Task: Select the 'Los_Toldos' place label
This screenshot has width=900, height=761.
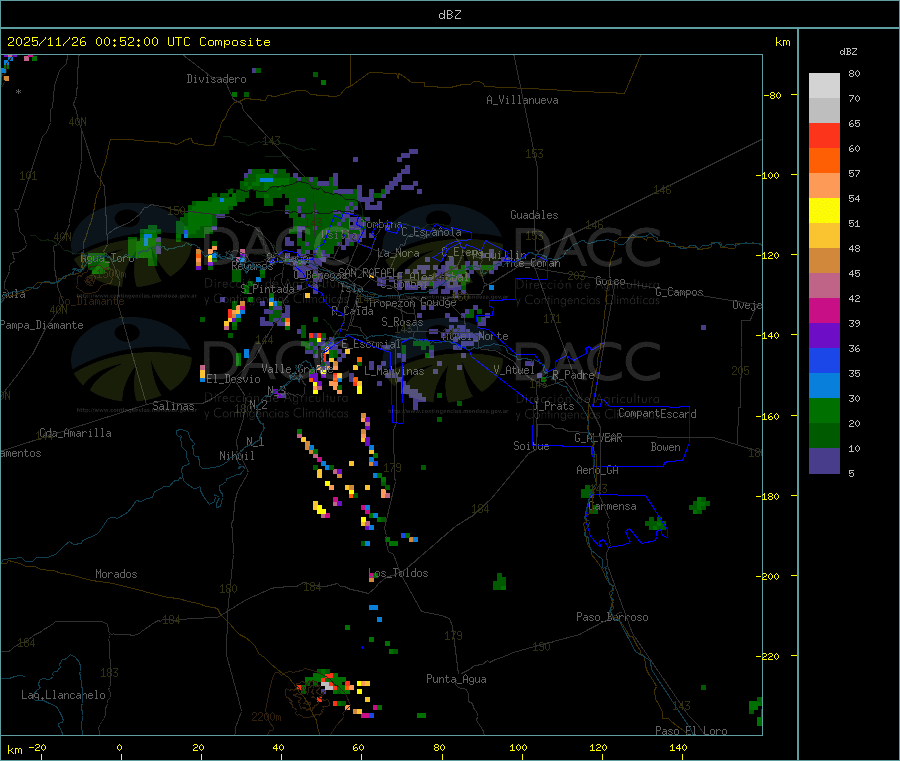Action: click(398, 573)
